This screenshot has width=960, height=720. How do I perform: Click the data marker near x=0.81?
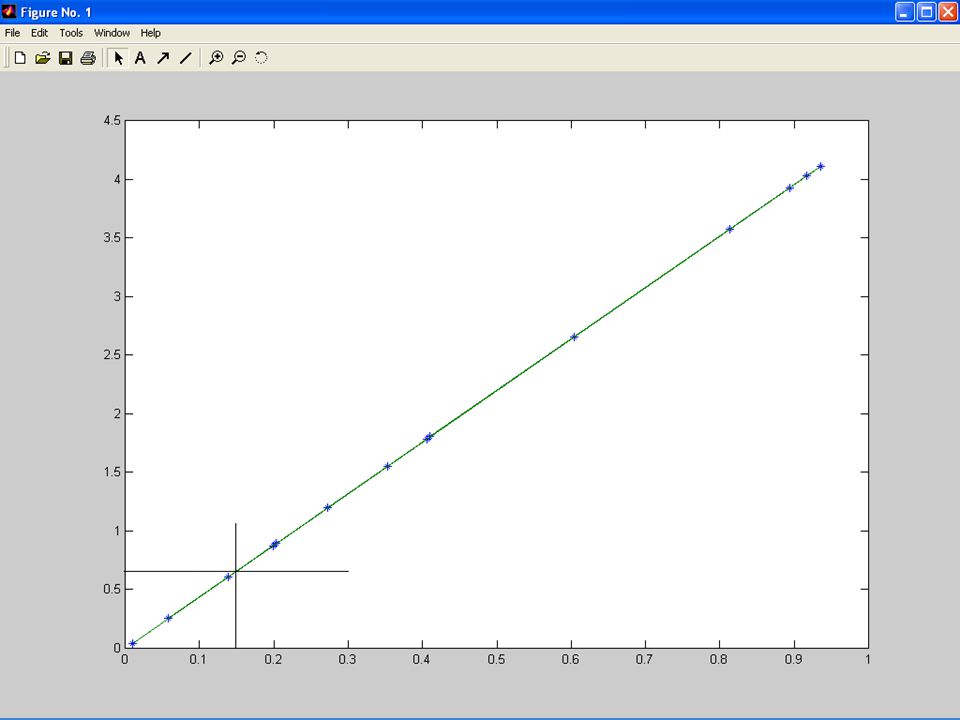pyautogui.click(x=729, y=229)
